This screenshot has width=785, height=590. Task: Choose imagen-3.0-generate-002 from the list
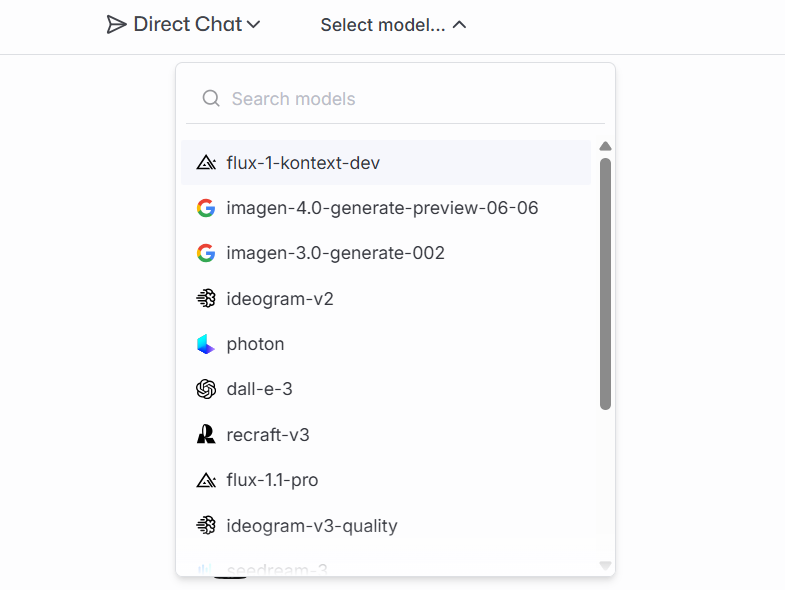click(335, 253)
